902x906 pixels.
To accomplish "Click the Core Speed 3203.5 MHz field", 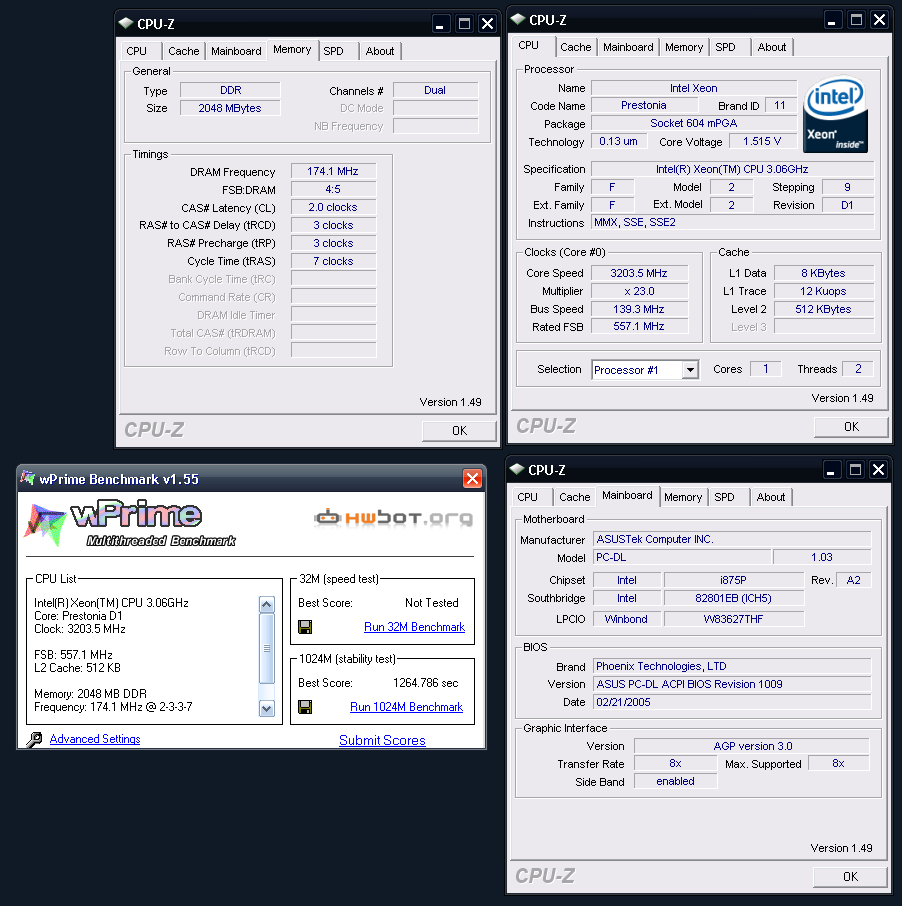I will click(x=639, y=273).
